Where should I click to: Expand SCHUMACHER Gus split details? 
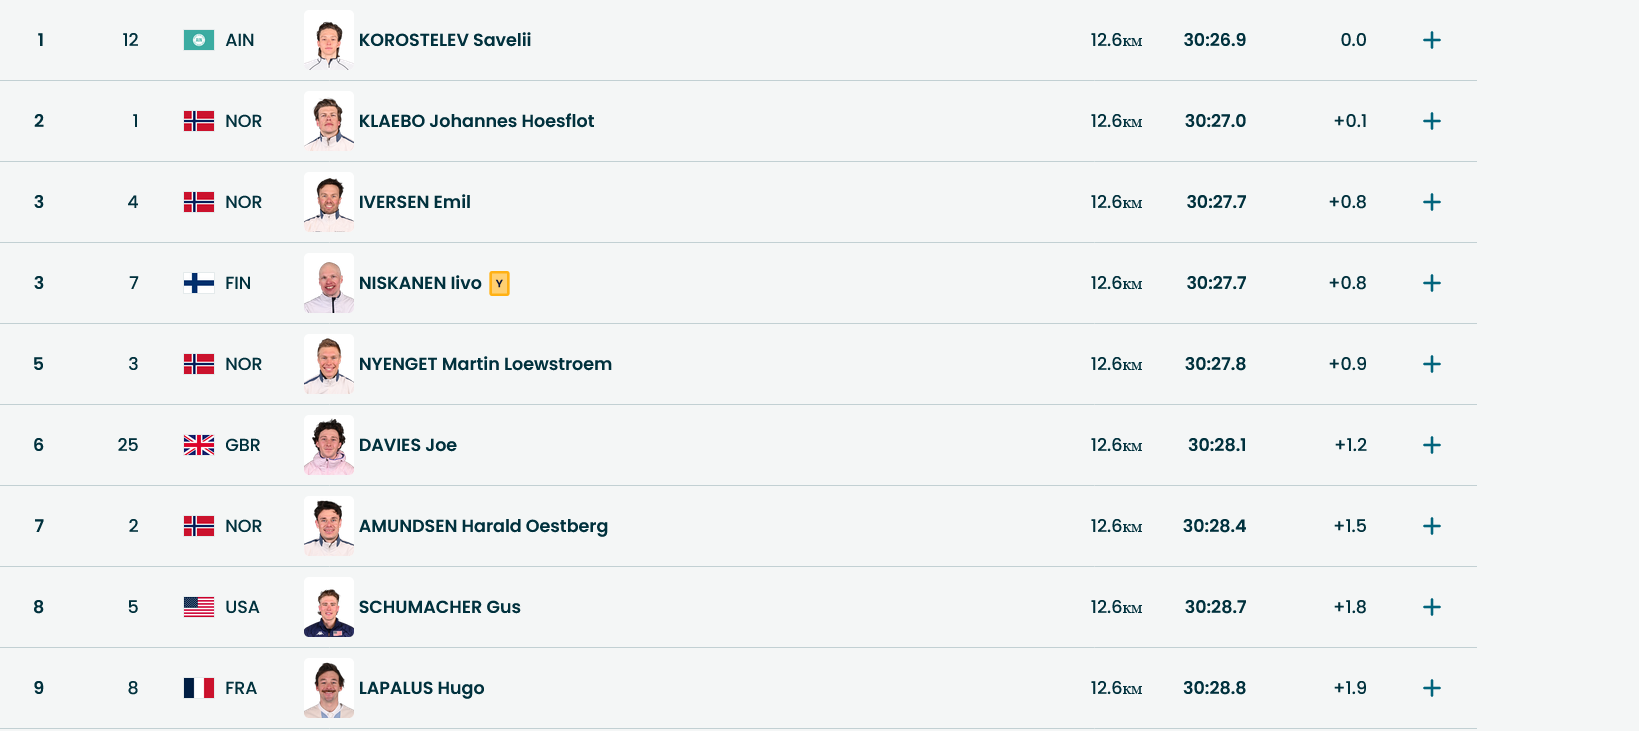[1432, 607]
